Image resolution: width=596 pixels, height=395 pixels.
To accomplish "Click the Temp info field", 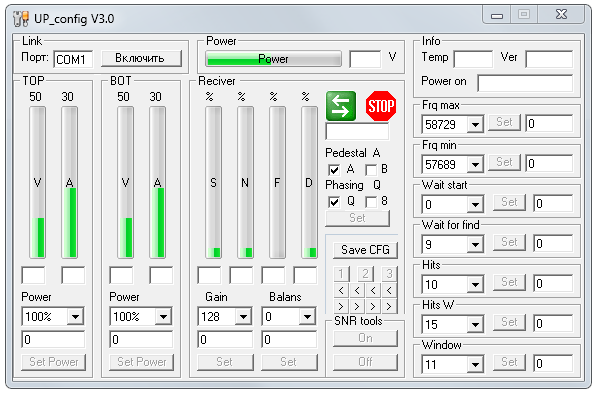I will [x=473, y=59].
